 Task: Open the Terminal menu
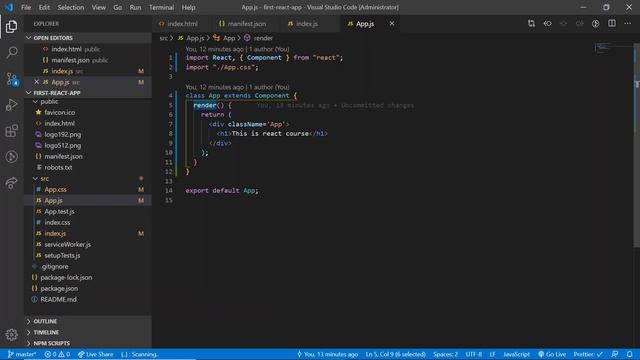pos(161,7)
